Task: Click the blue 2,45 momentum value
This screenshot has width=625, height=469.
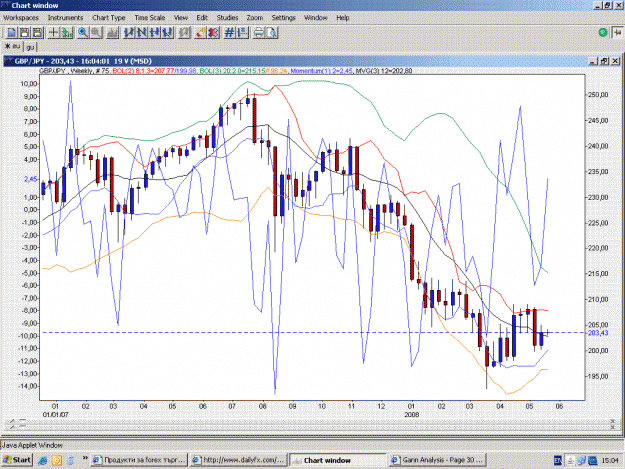Action: (31, 179)
